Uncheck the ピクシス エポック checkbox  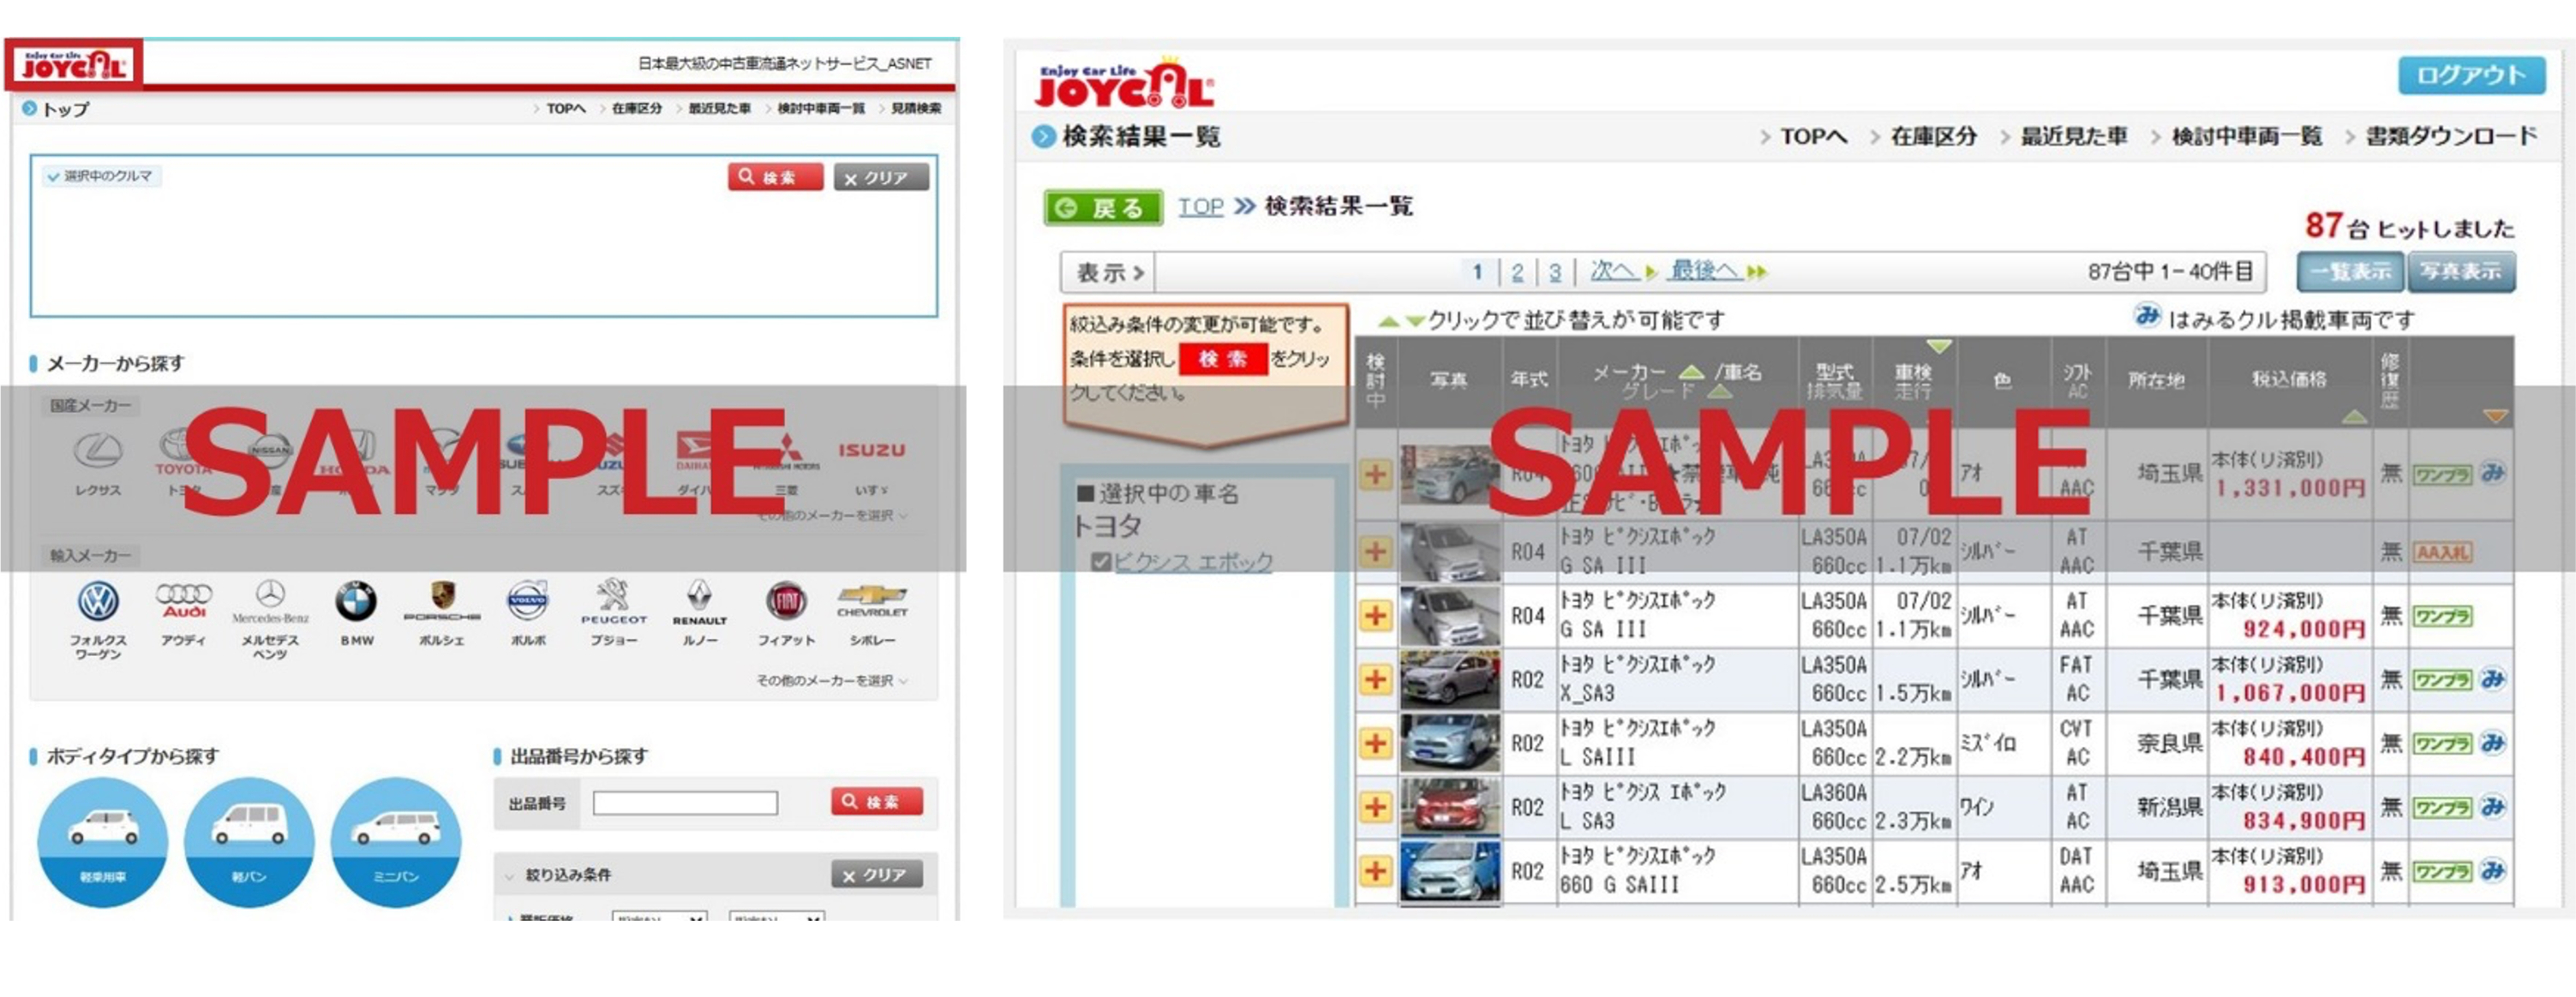(1101, 562)
